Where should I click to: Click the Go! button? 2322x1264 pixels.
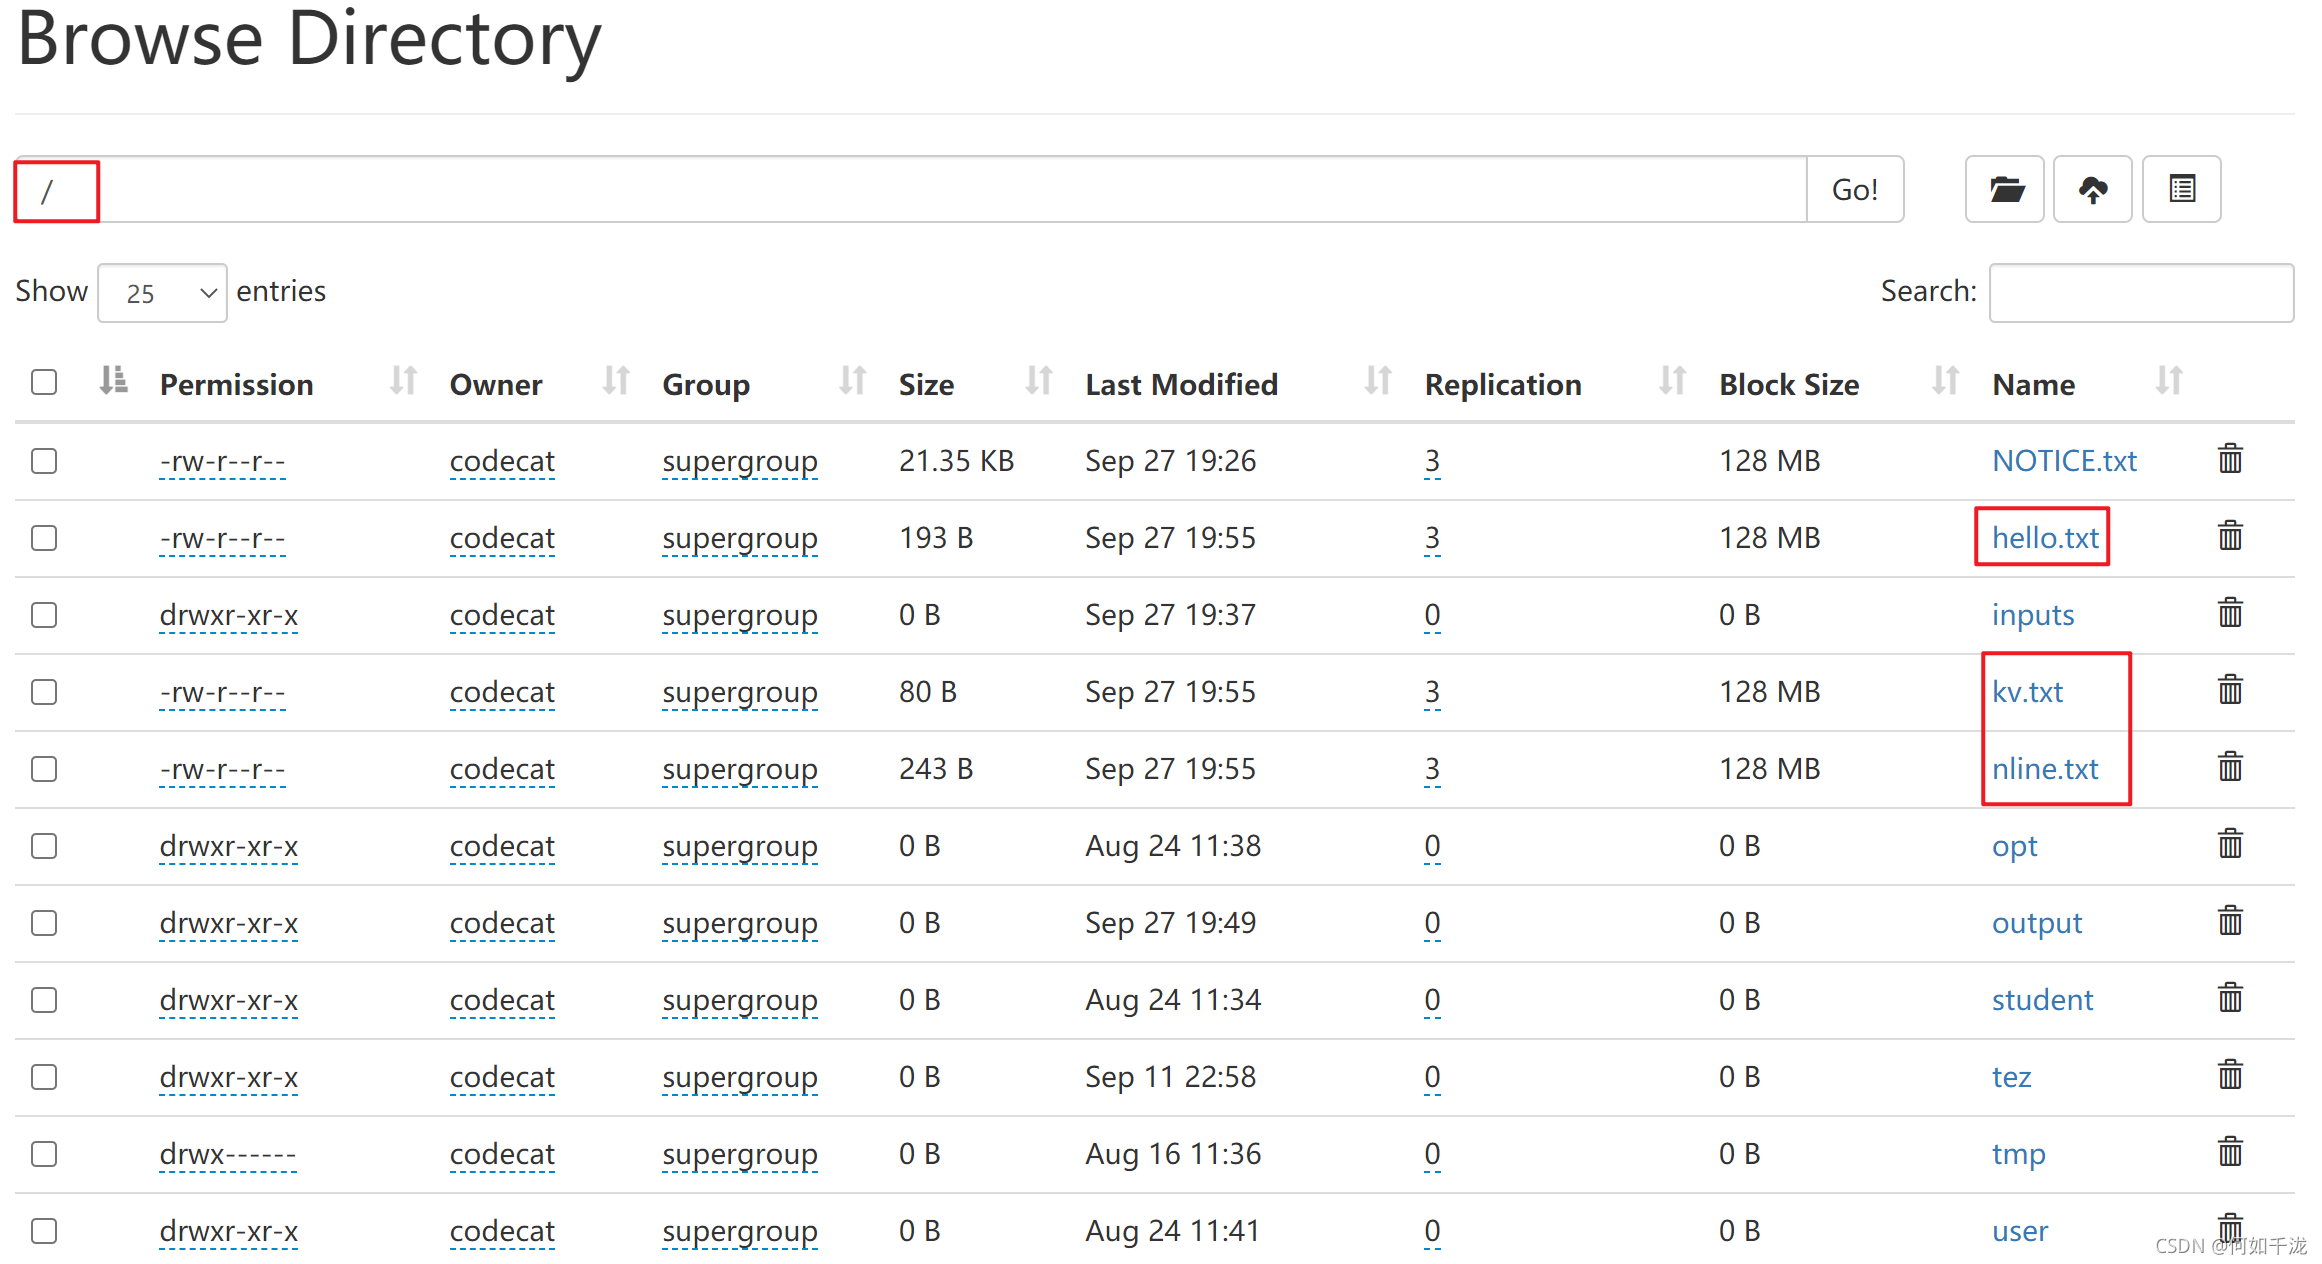click(1855, 189)
